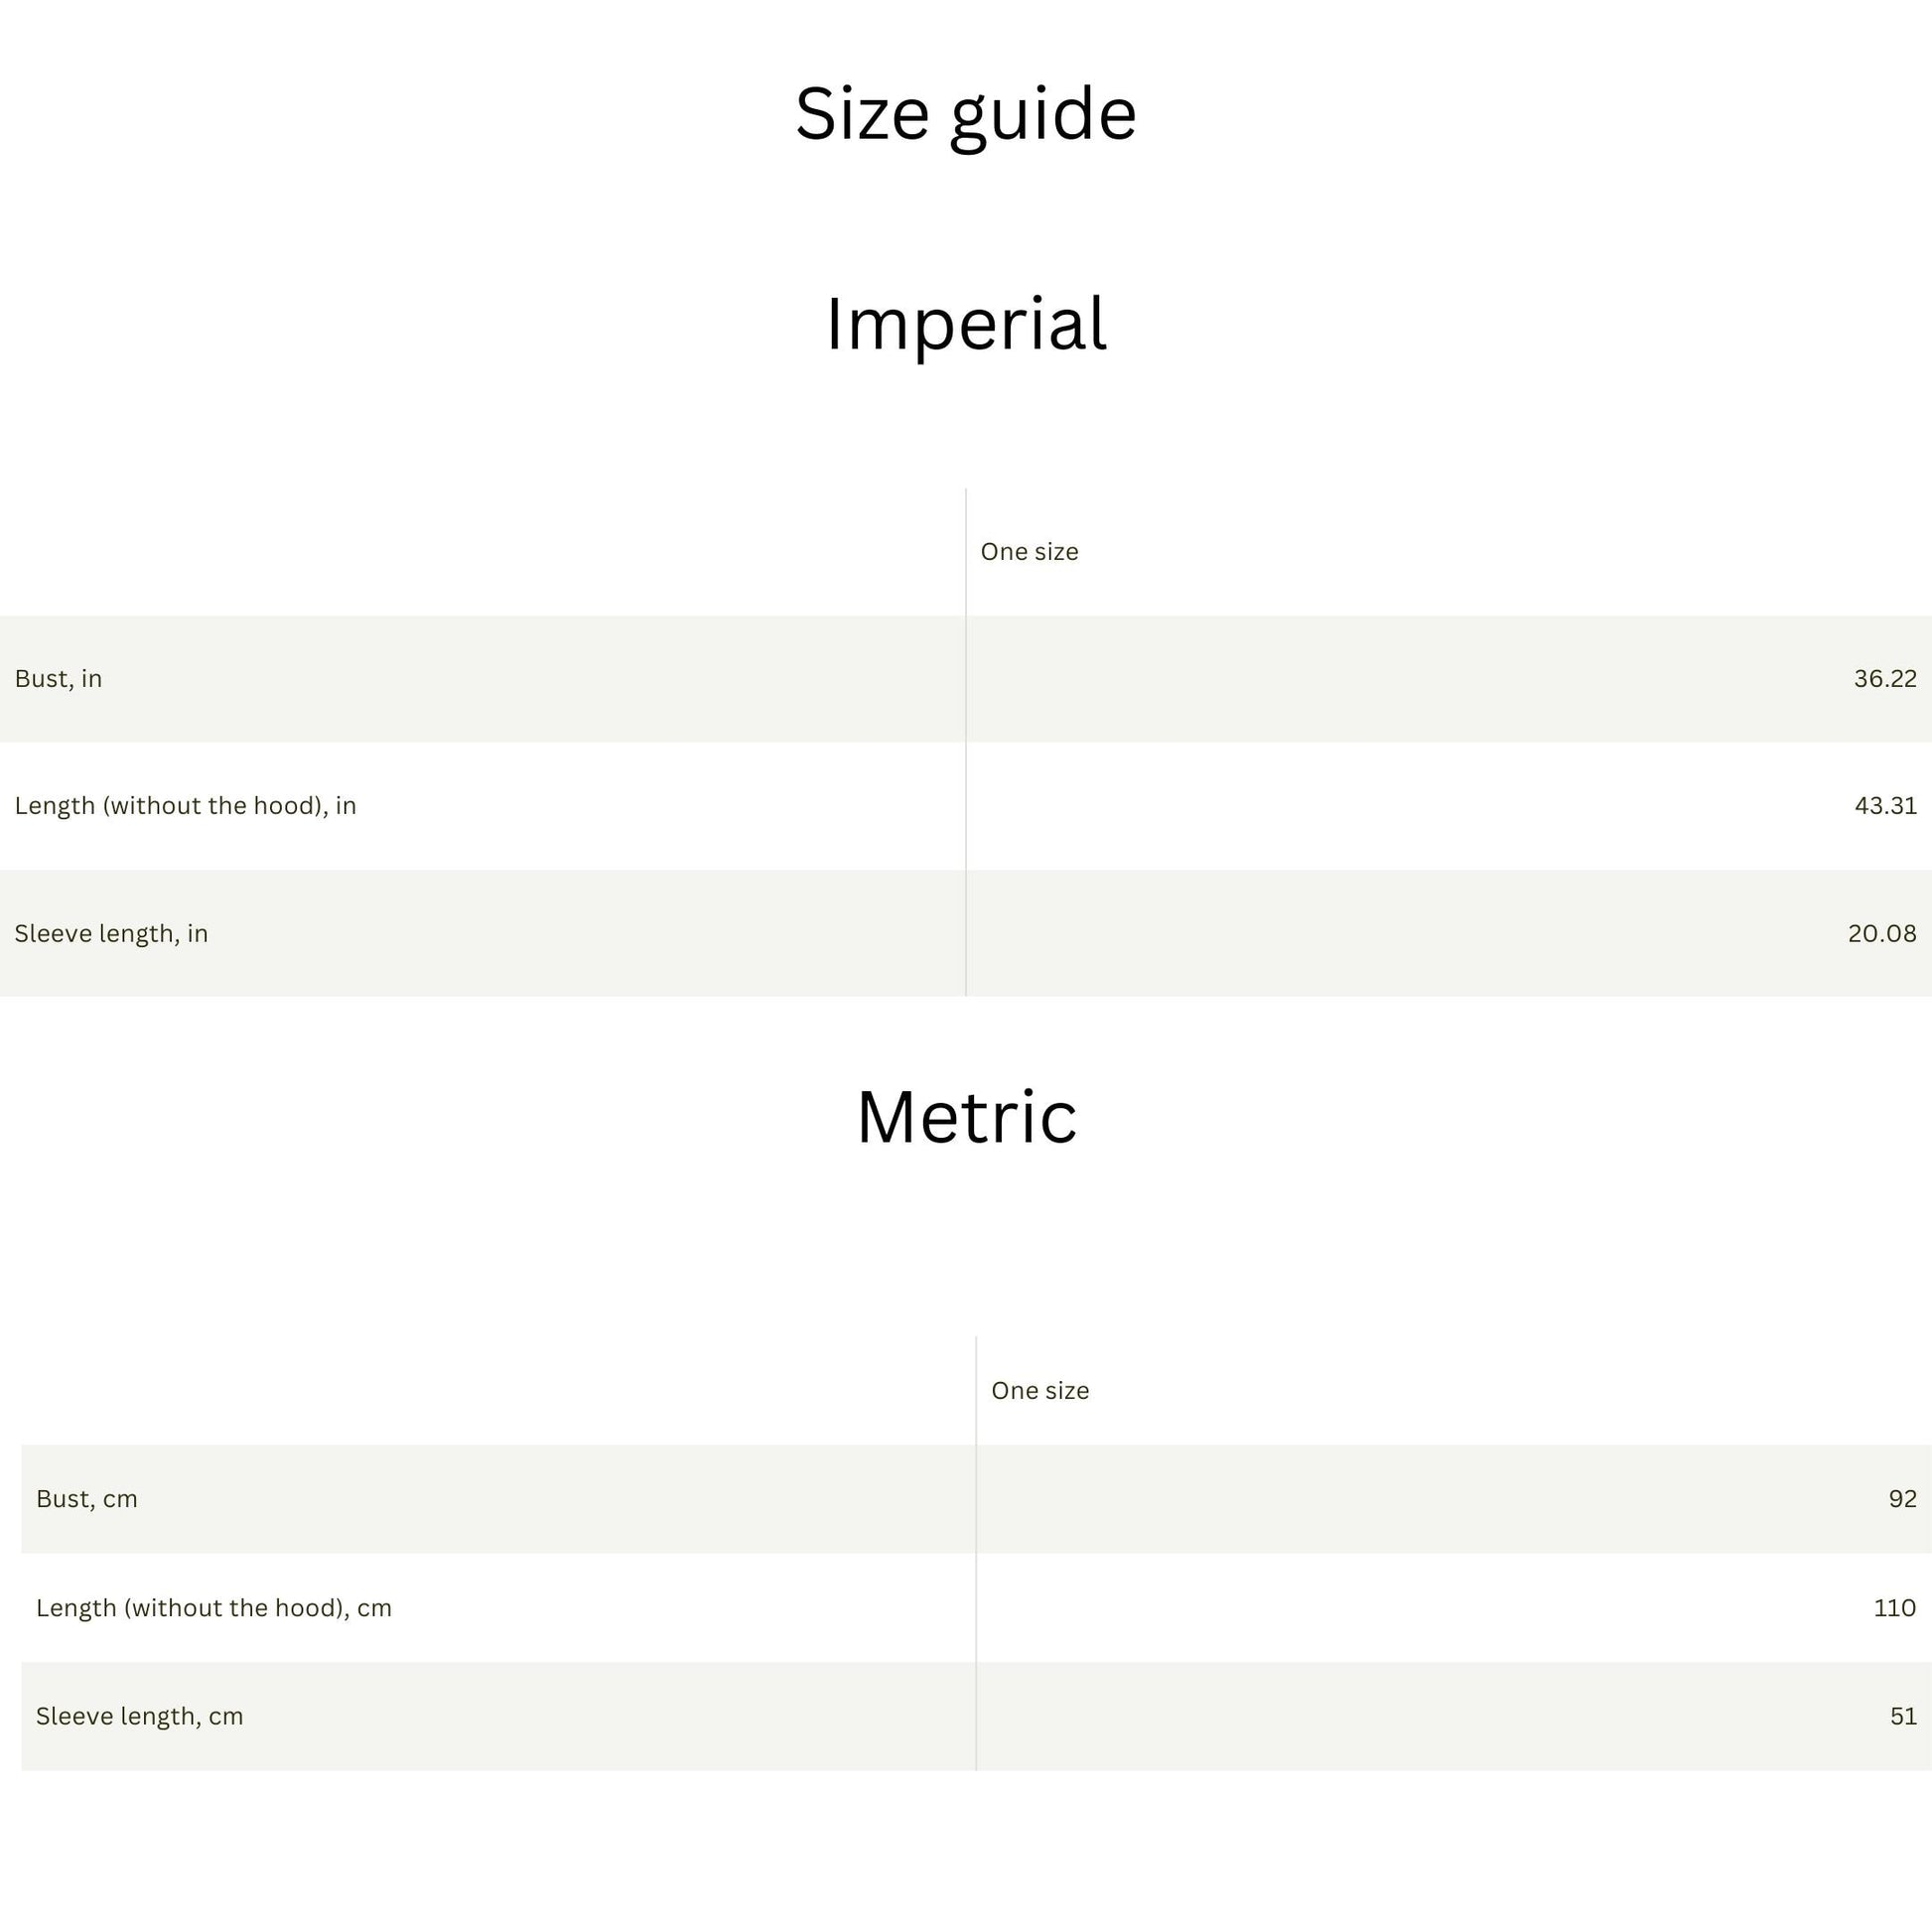The image size is (1932, 1932).
Task: Click the empty header cell above "Bust, in"
Action: 482,552
